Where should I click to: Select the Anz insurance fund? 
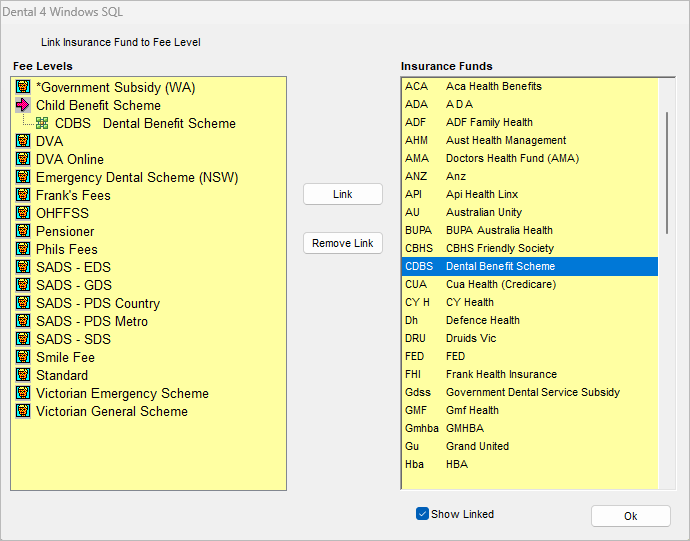click(530, 177)
